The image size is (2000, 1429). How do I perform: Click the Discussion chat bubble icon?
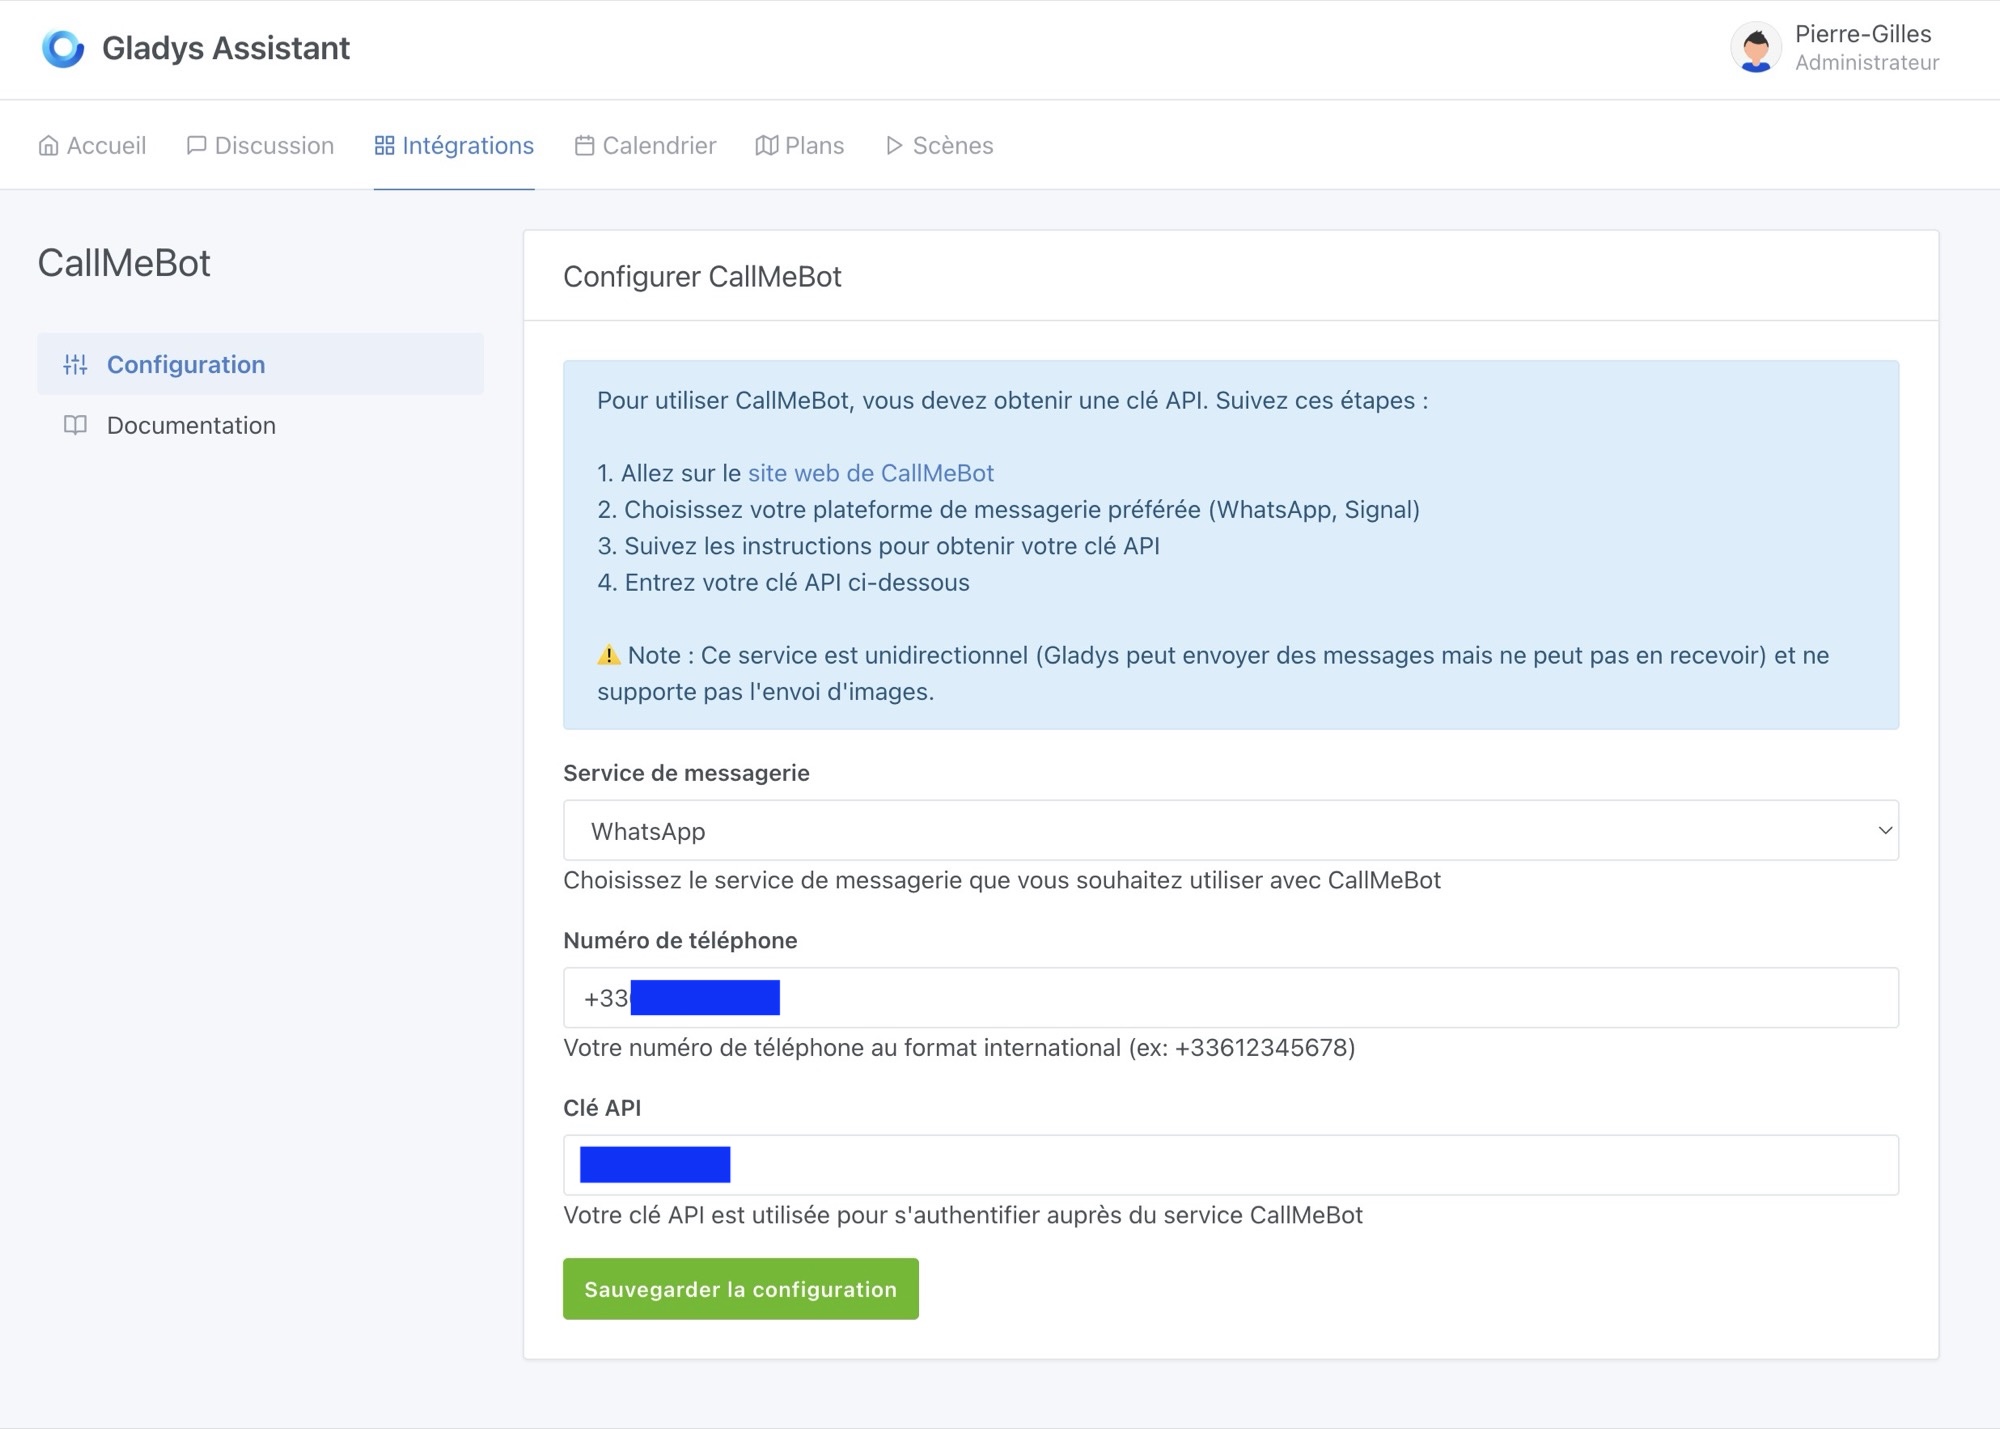pyautogui.click(x=196, y=146)
